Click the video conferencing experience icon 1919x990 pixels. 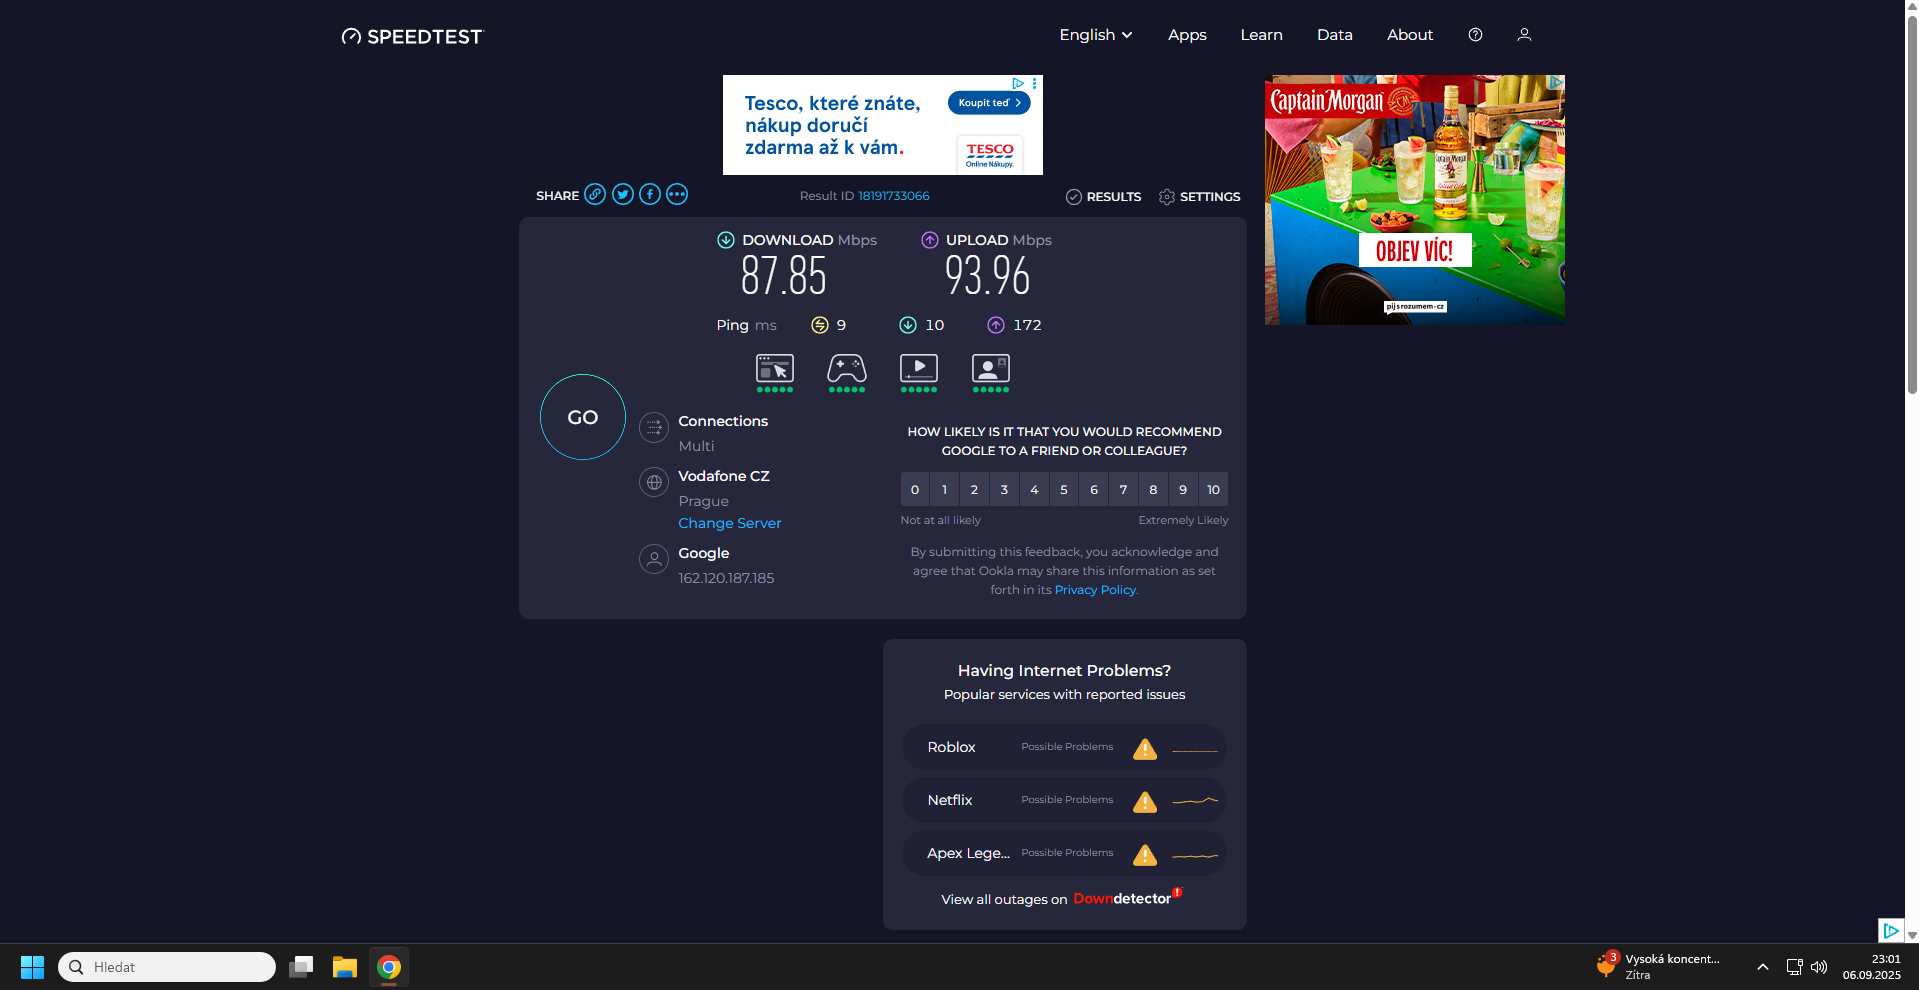[991, 372]
